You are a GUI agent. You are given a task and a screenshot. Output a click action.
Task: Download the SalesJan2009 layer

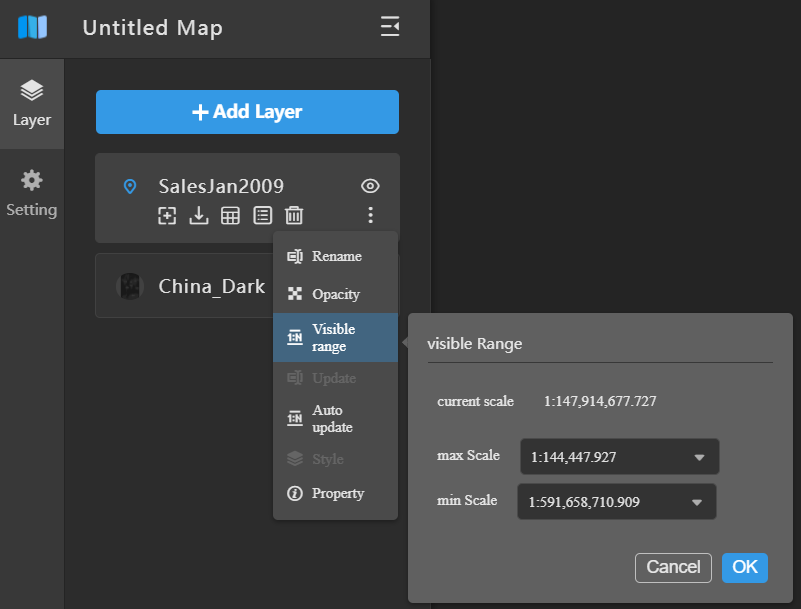199,216
